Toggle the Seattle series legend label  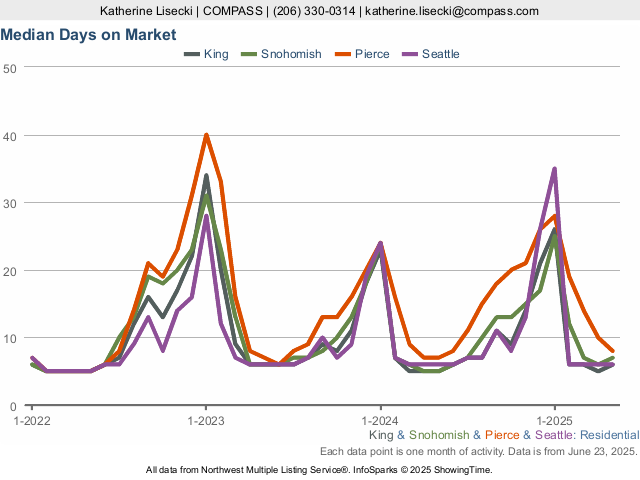tap(441, 54)
